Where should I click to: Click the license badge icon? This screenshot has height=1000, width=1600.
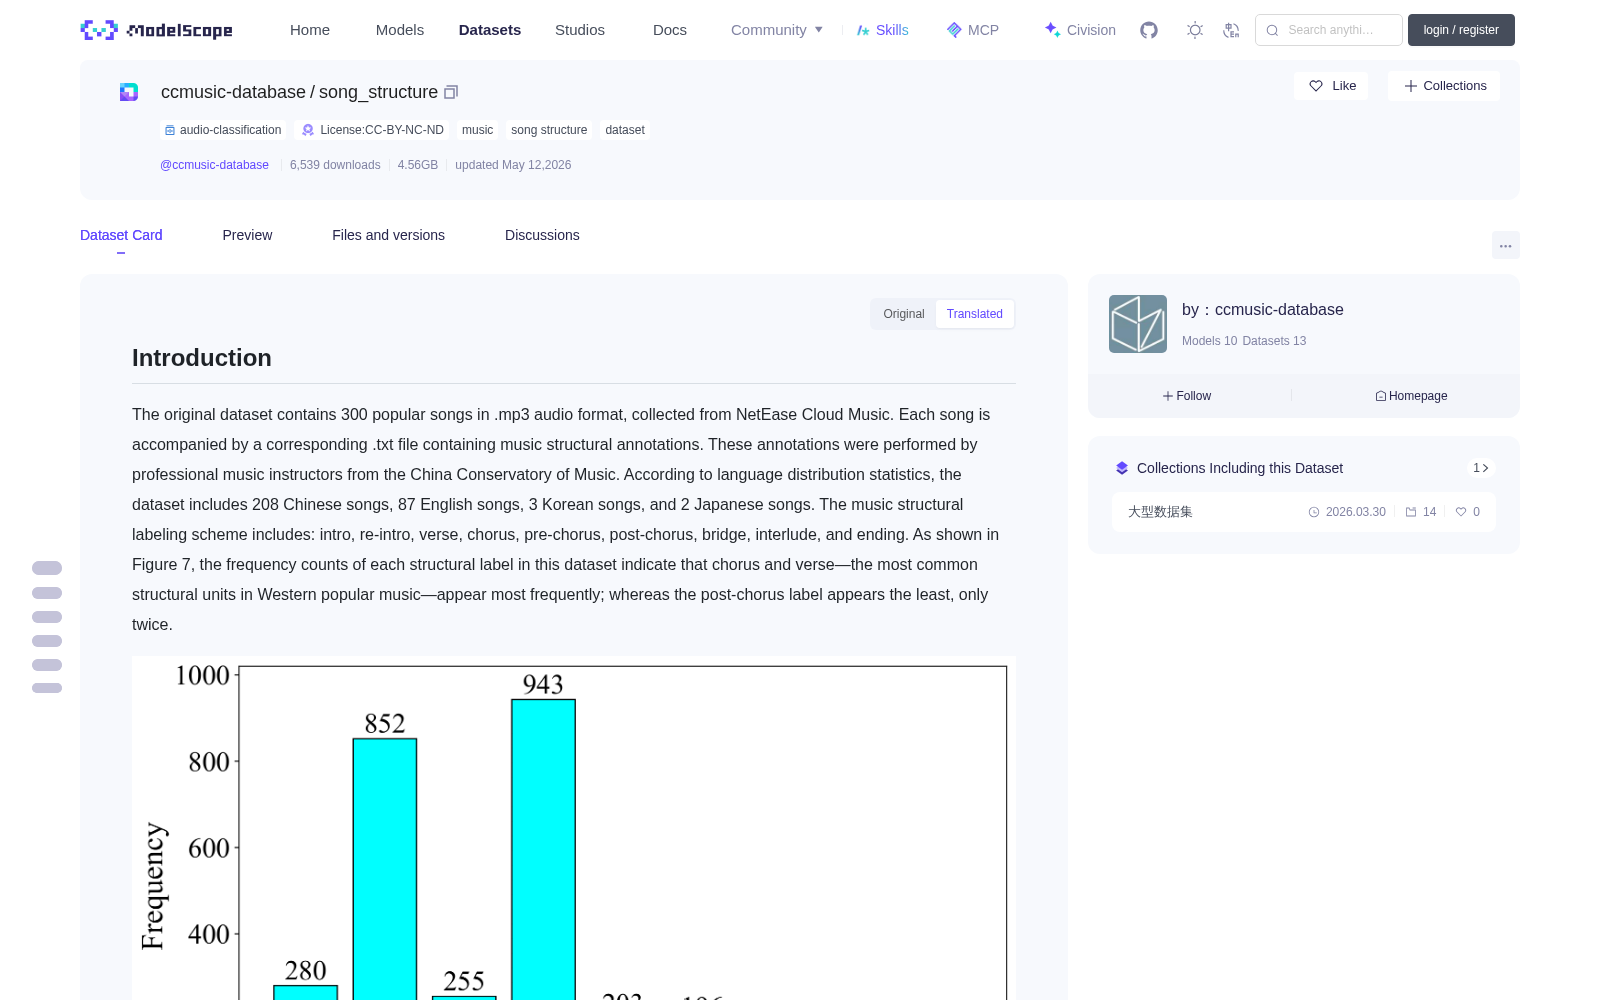(308, 130)
